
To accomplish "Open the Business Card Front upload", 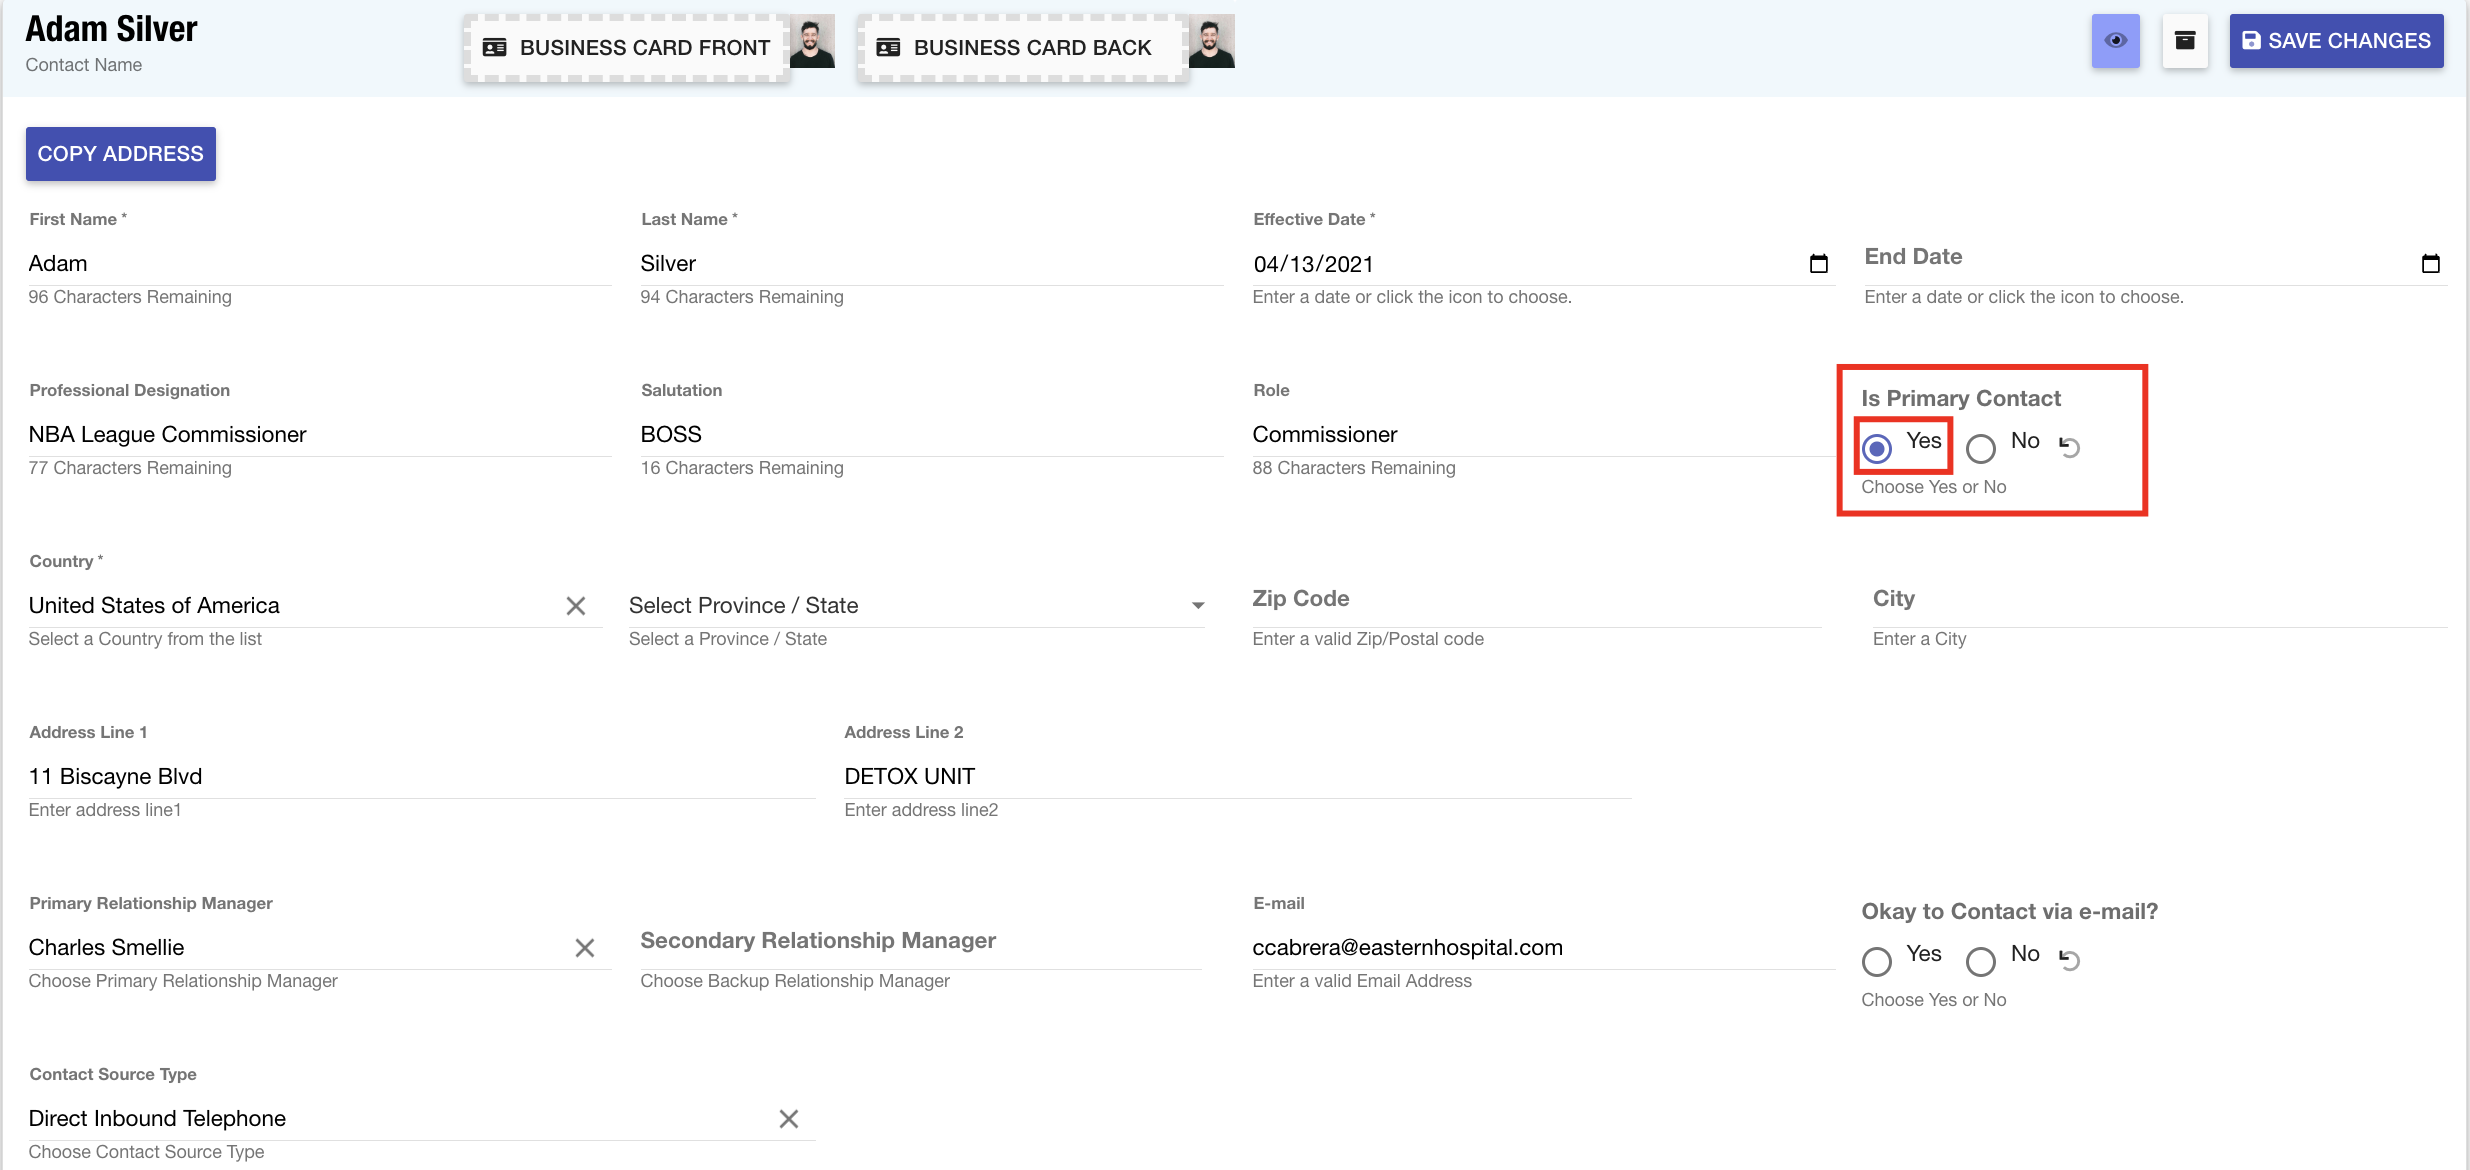I will [x=627, y=47].
